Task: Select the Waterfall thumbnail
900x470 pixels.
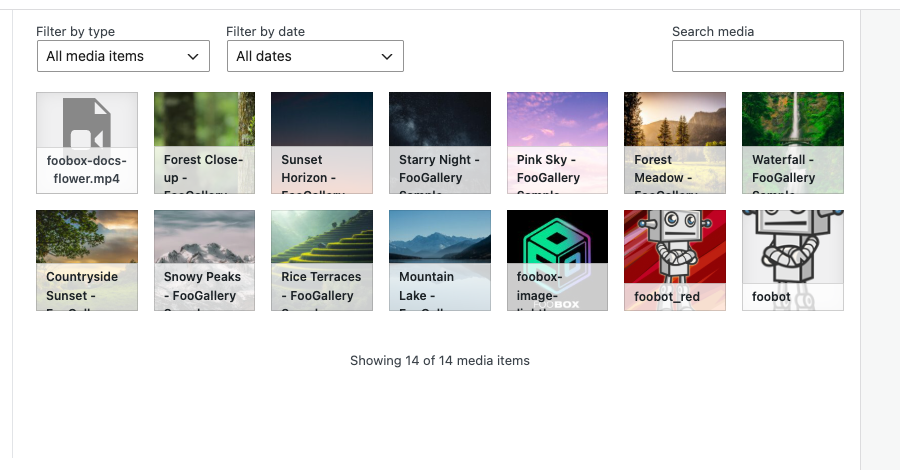Action: click(x=793, y=143)
